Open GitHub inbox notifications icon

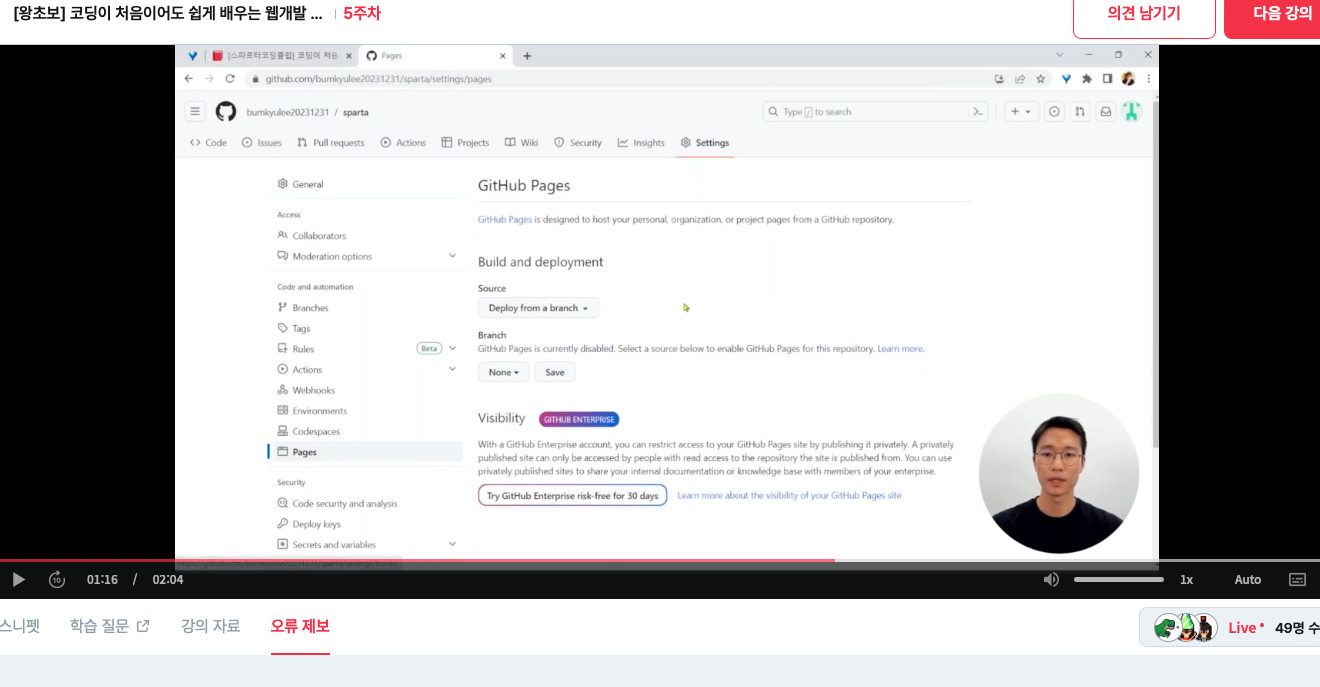[x=1105, y=112]
